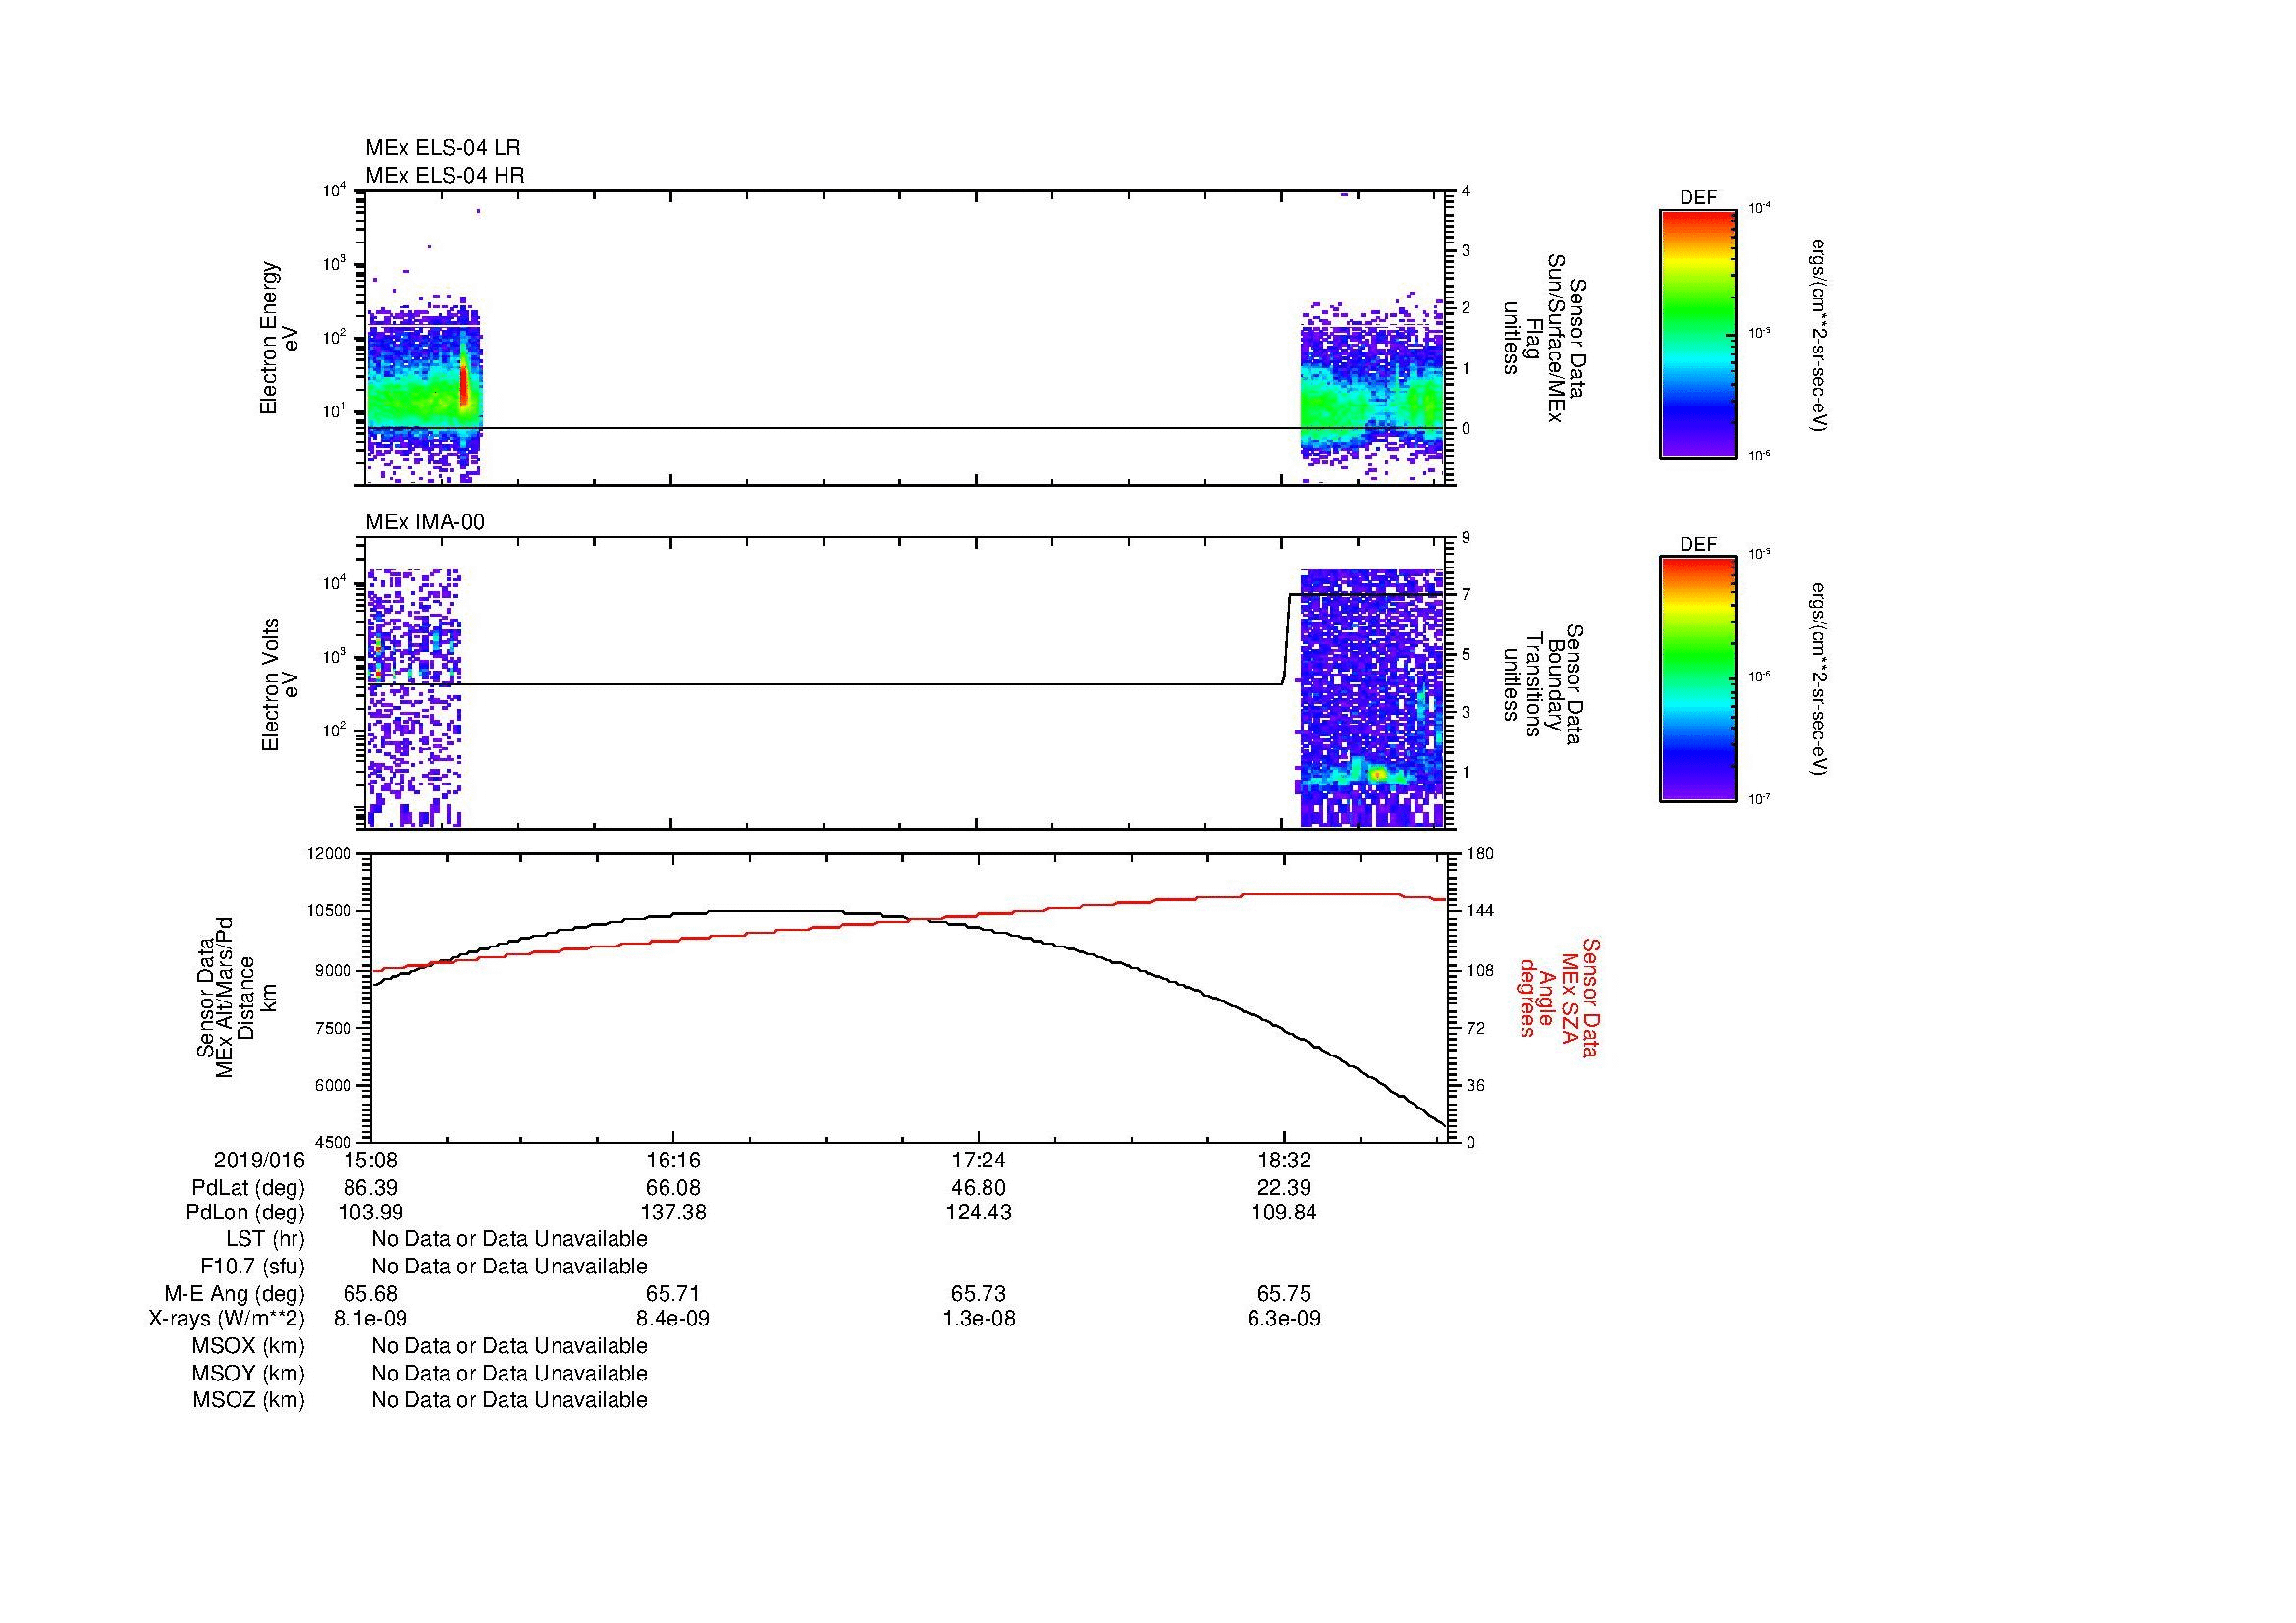Image resolution: width=2296 pixels, height=1623 pixels.
Task: Click the 'MSOY (km)' row label
Action: tap(249, 1374)
